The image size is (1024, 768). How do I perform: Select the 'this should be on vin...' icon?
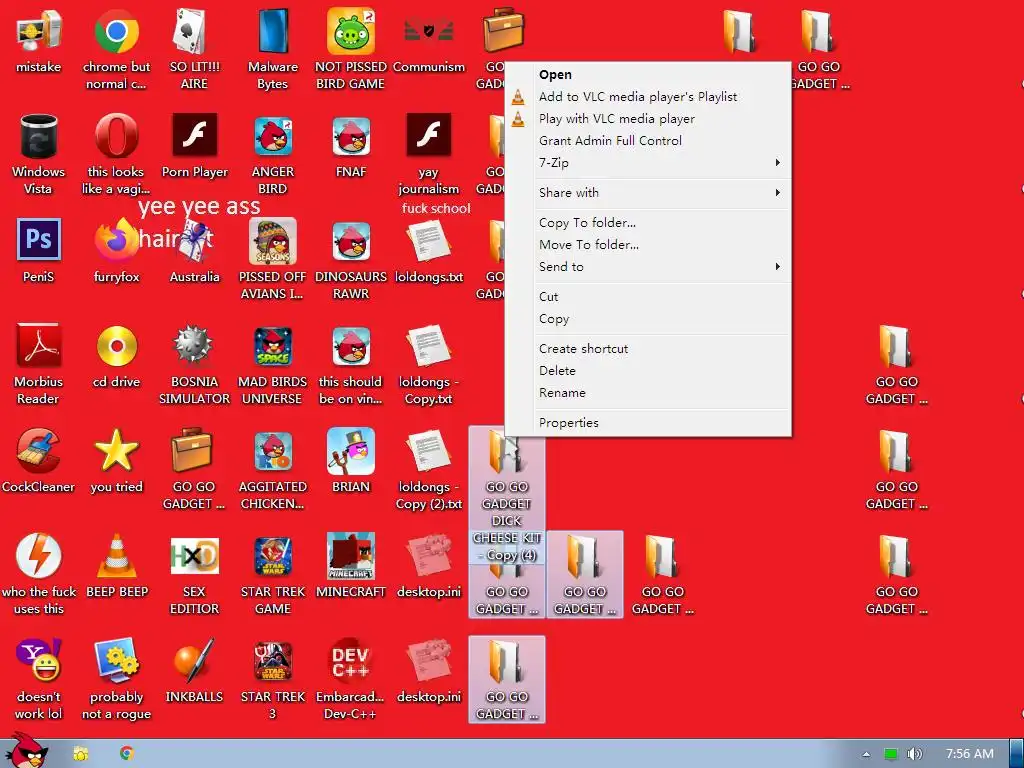tap(351, 364)
